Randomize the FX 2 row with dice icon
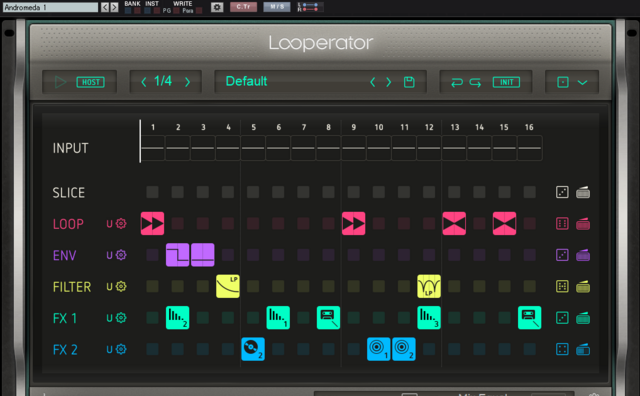The image size is (640, 396). (562, 349)
